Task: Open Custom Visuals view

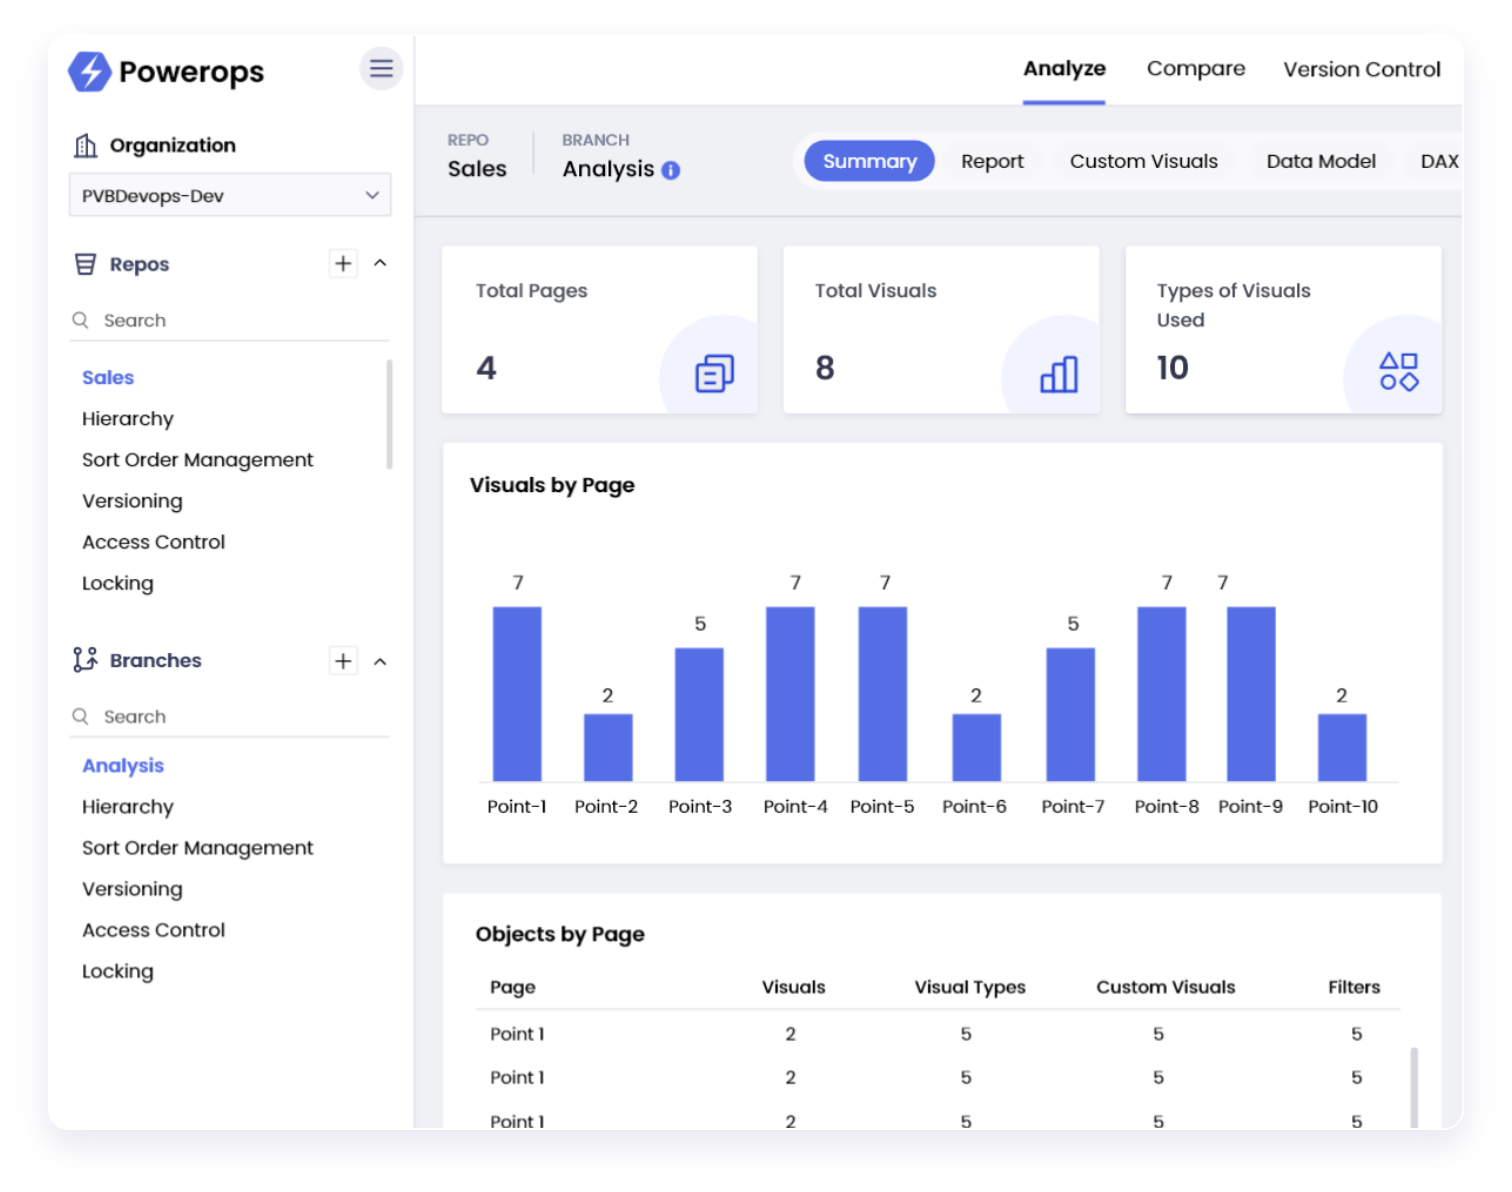Action: pyautogui.click(x=1143, y=162)
